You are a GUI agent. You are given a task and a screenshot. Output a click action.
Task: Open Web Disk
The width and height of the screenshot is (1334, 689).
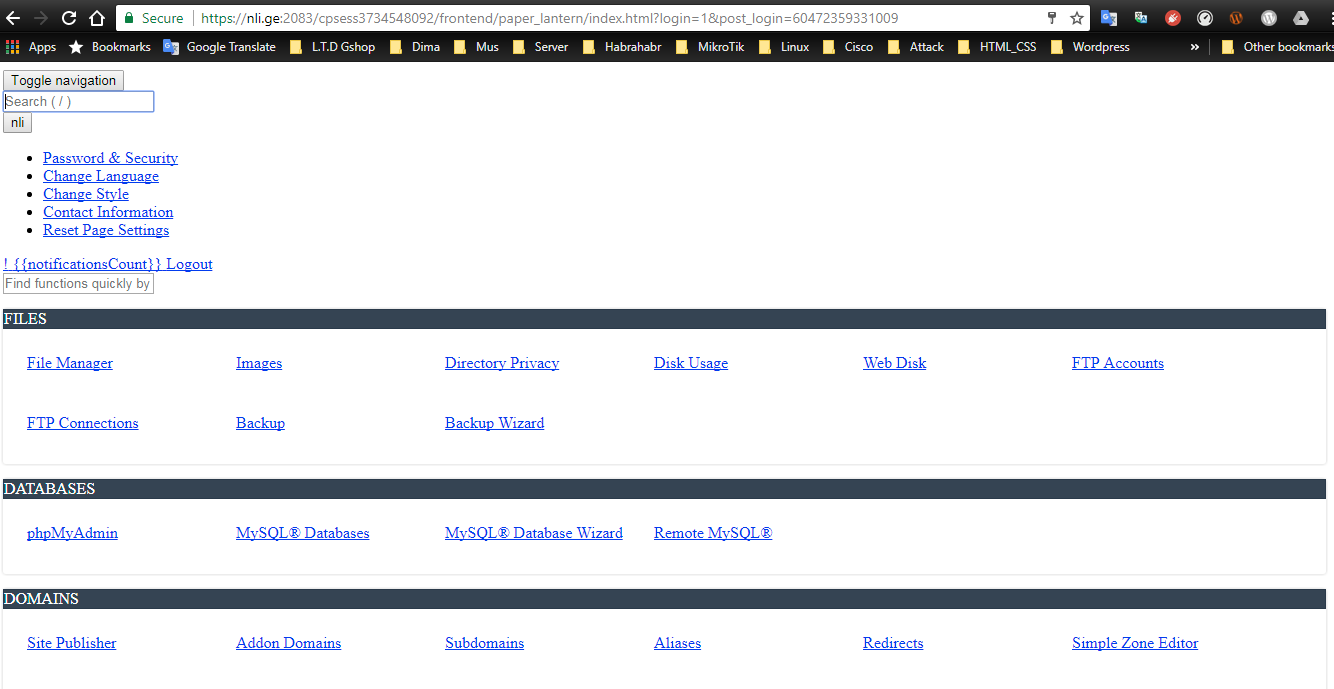click(x=895, y=363)
